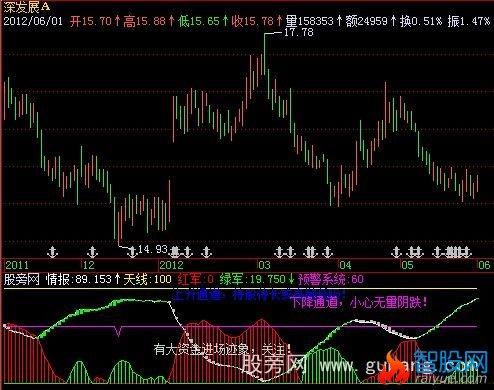Click the date 2012/06/01 in the header
494x390 pixels.
pyautogui.click(x=33, y=21)
